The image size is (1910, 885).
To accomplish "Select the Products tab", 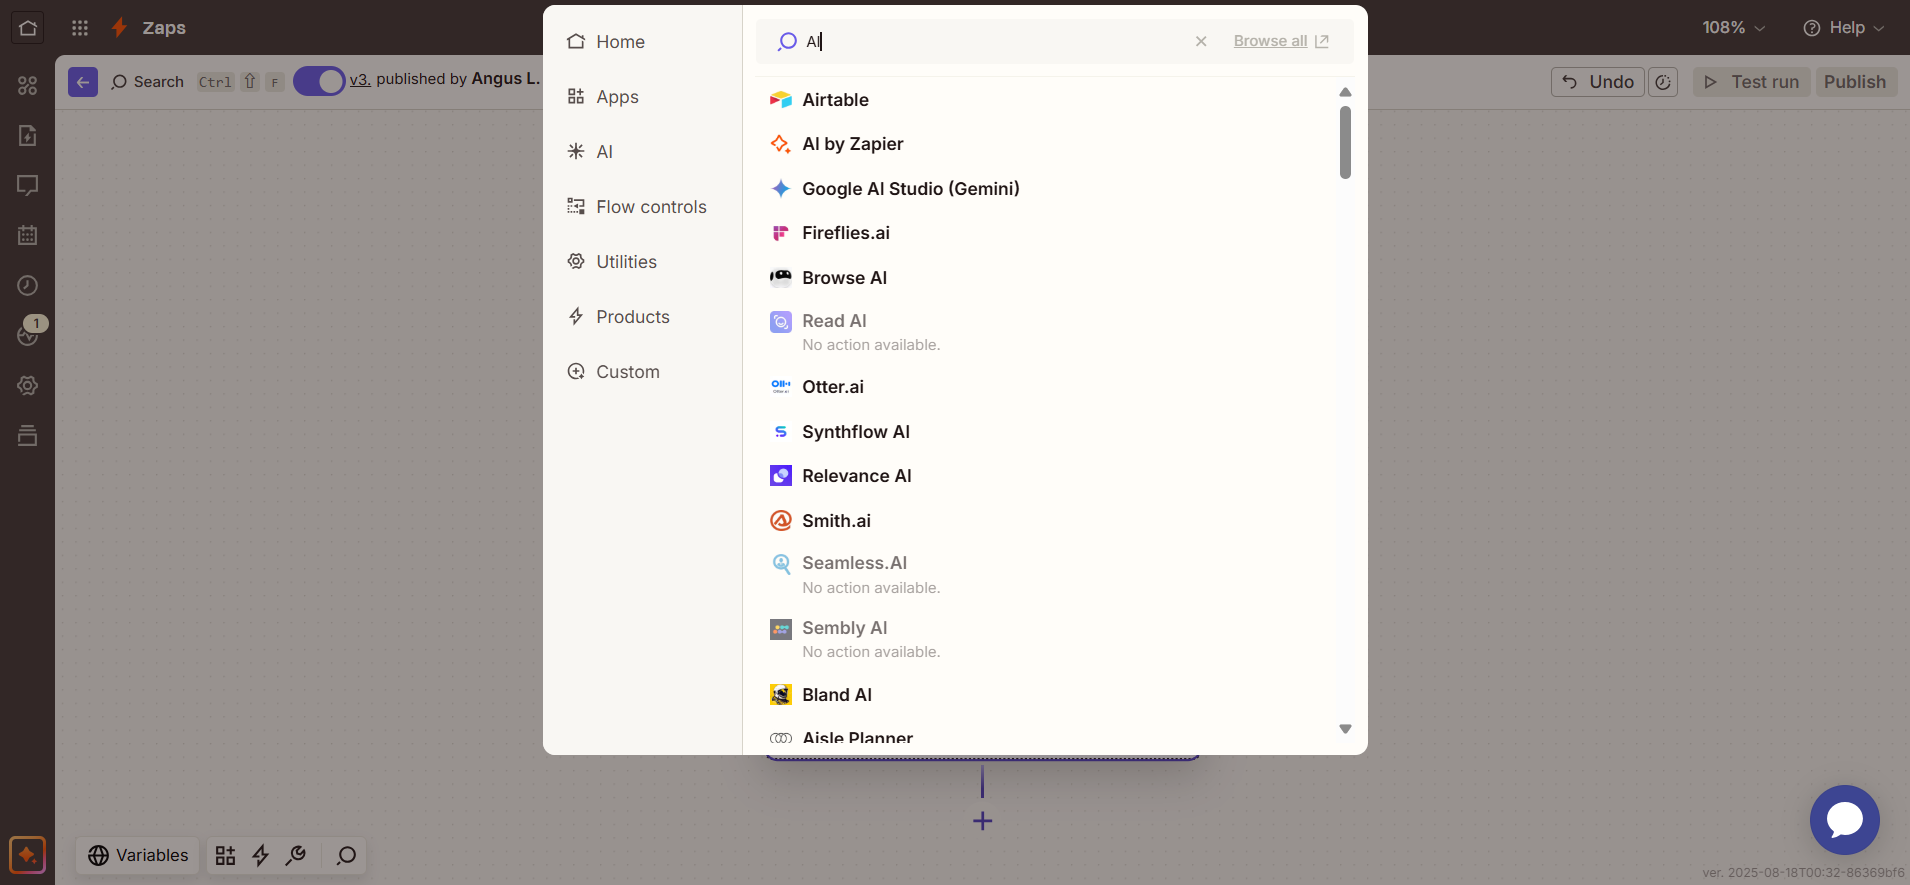I will pyautogui.click(x=642, y=317).
